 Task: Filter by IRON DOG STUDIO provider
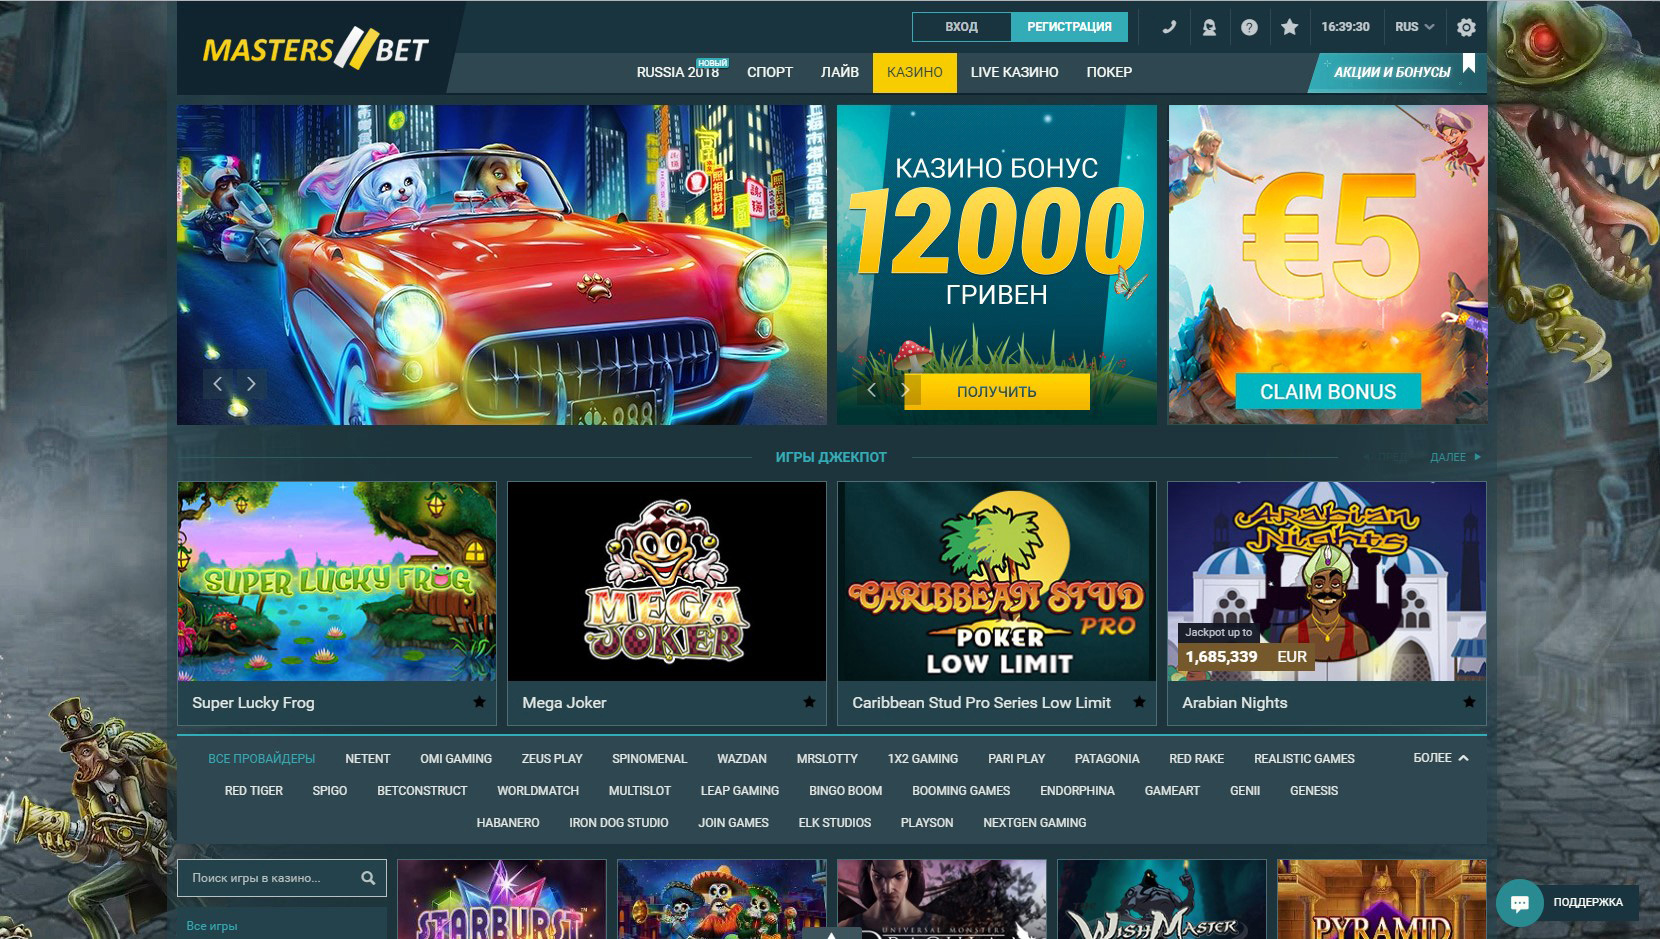coord(619,823)
